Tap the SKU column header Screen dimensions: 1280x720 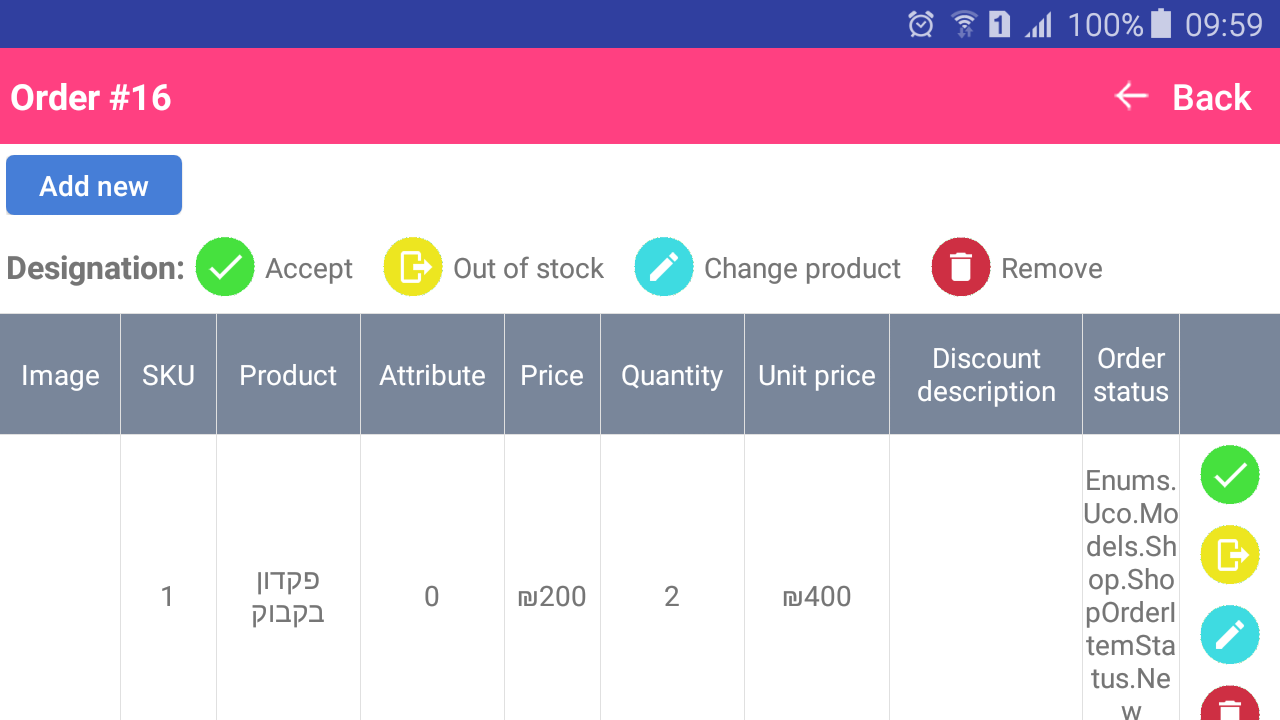168,375
